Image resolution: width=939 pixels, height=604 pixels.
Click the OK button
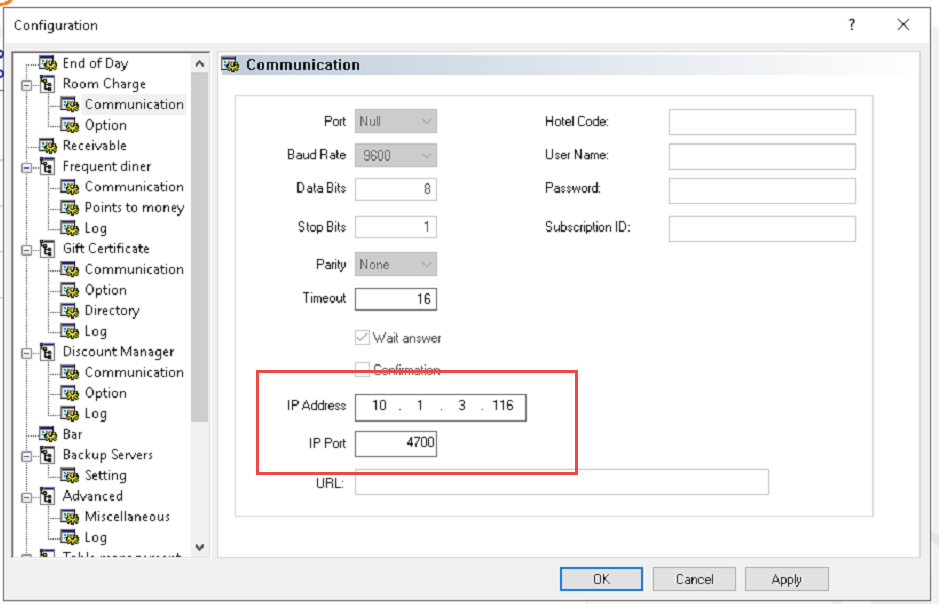click(x=600, y=578)
